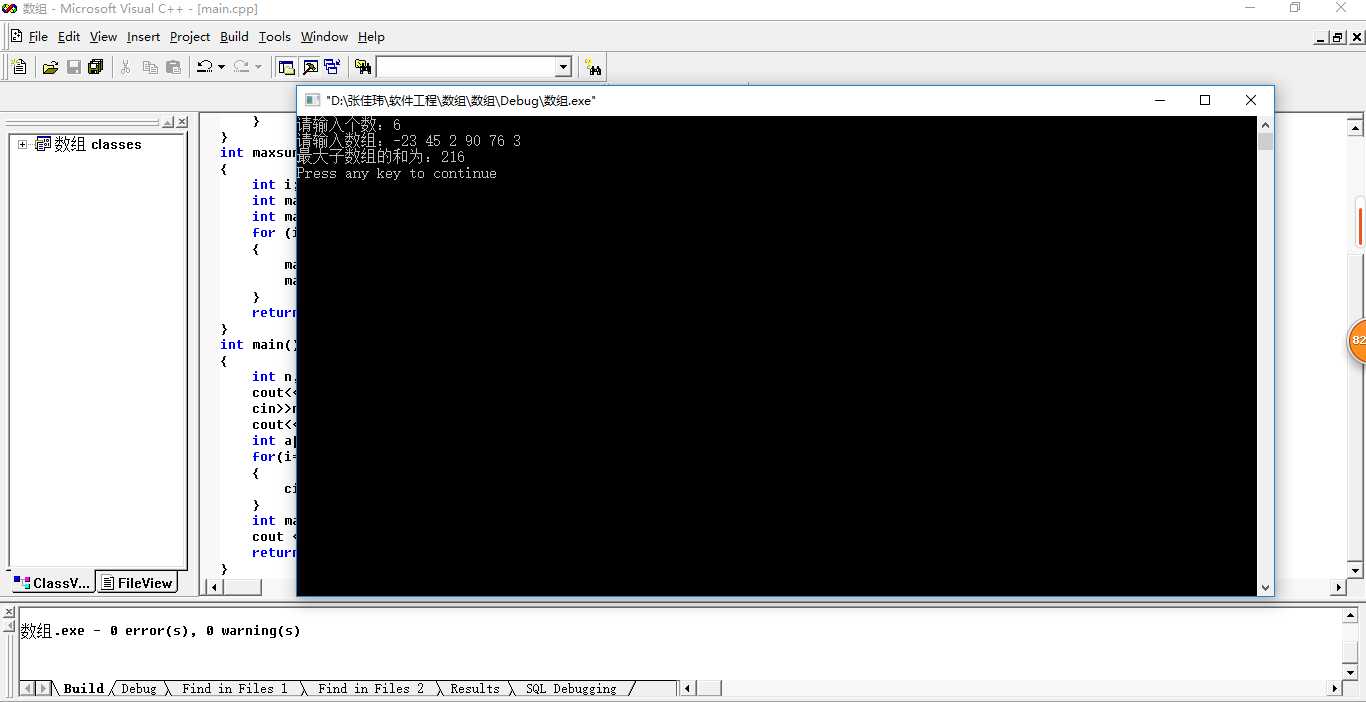The width and height of the screenshot is (1366, 702).
Task: Click the console window scrollbar thumb
Action: coord(1265,141)
